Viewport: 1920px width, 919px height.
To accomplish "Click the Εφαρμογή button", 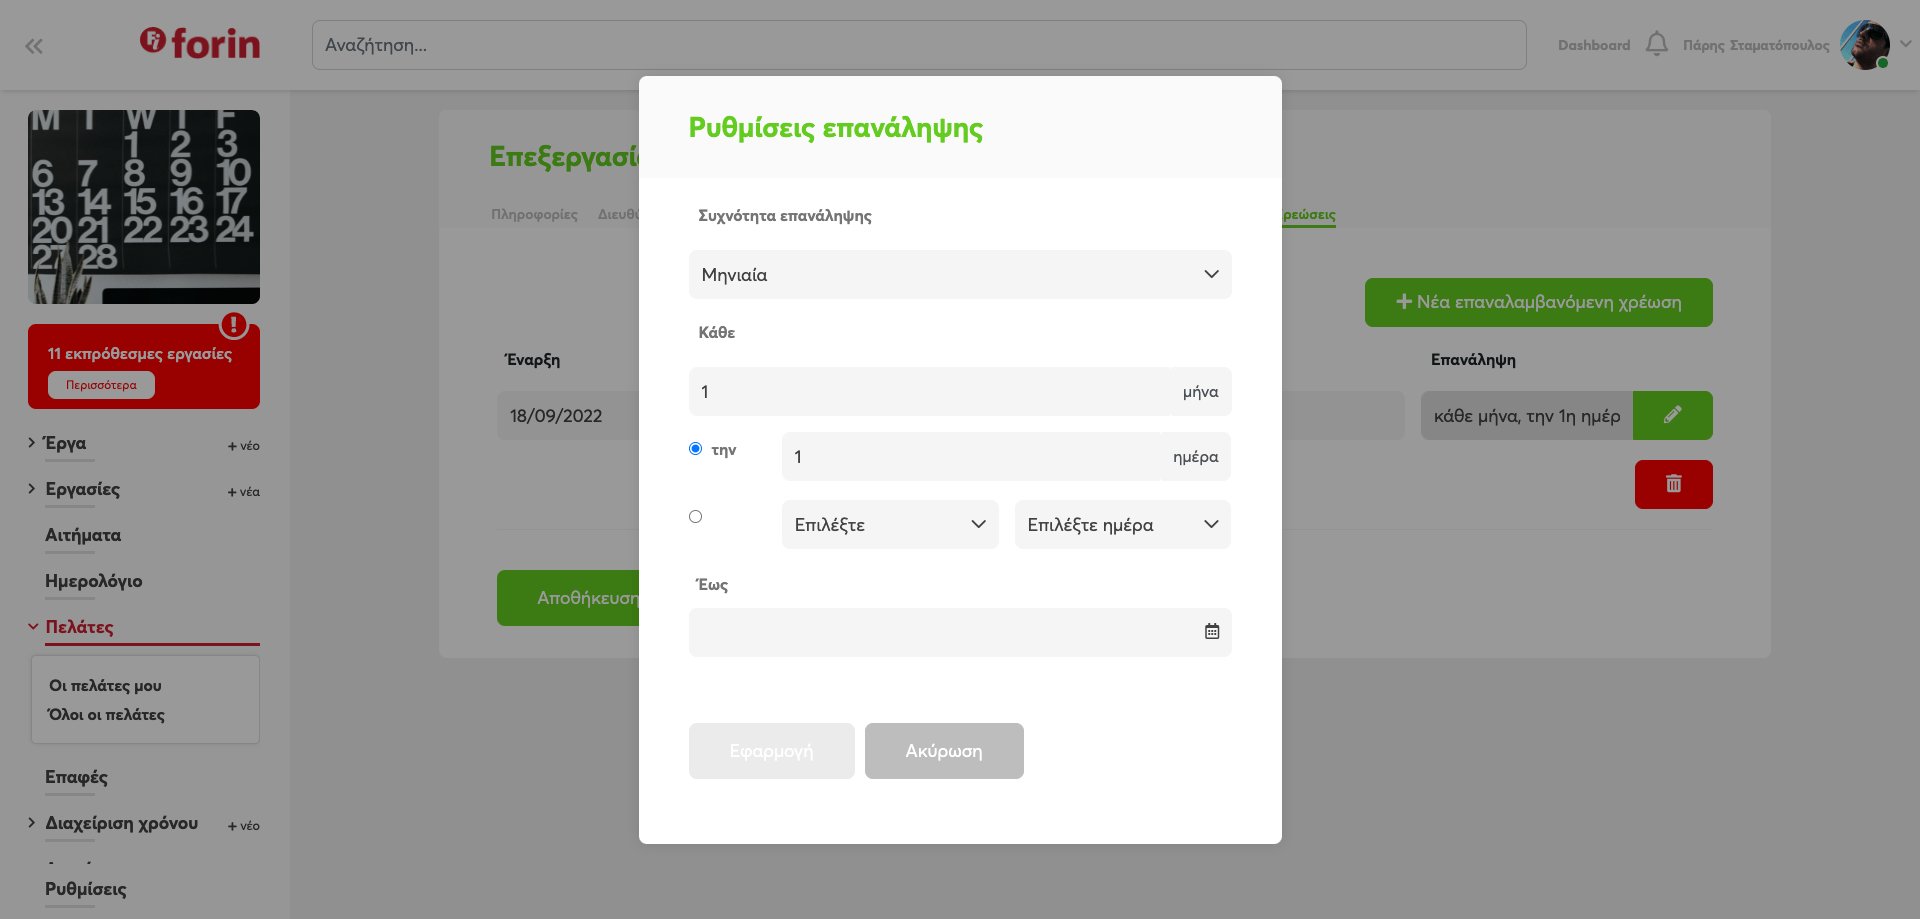I will click(771, 751).
